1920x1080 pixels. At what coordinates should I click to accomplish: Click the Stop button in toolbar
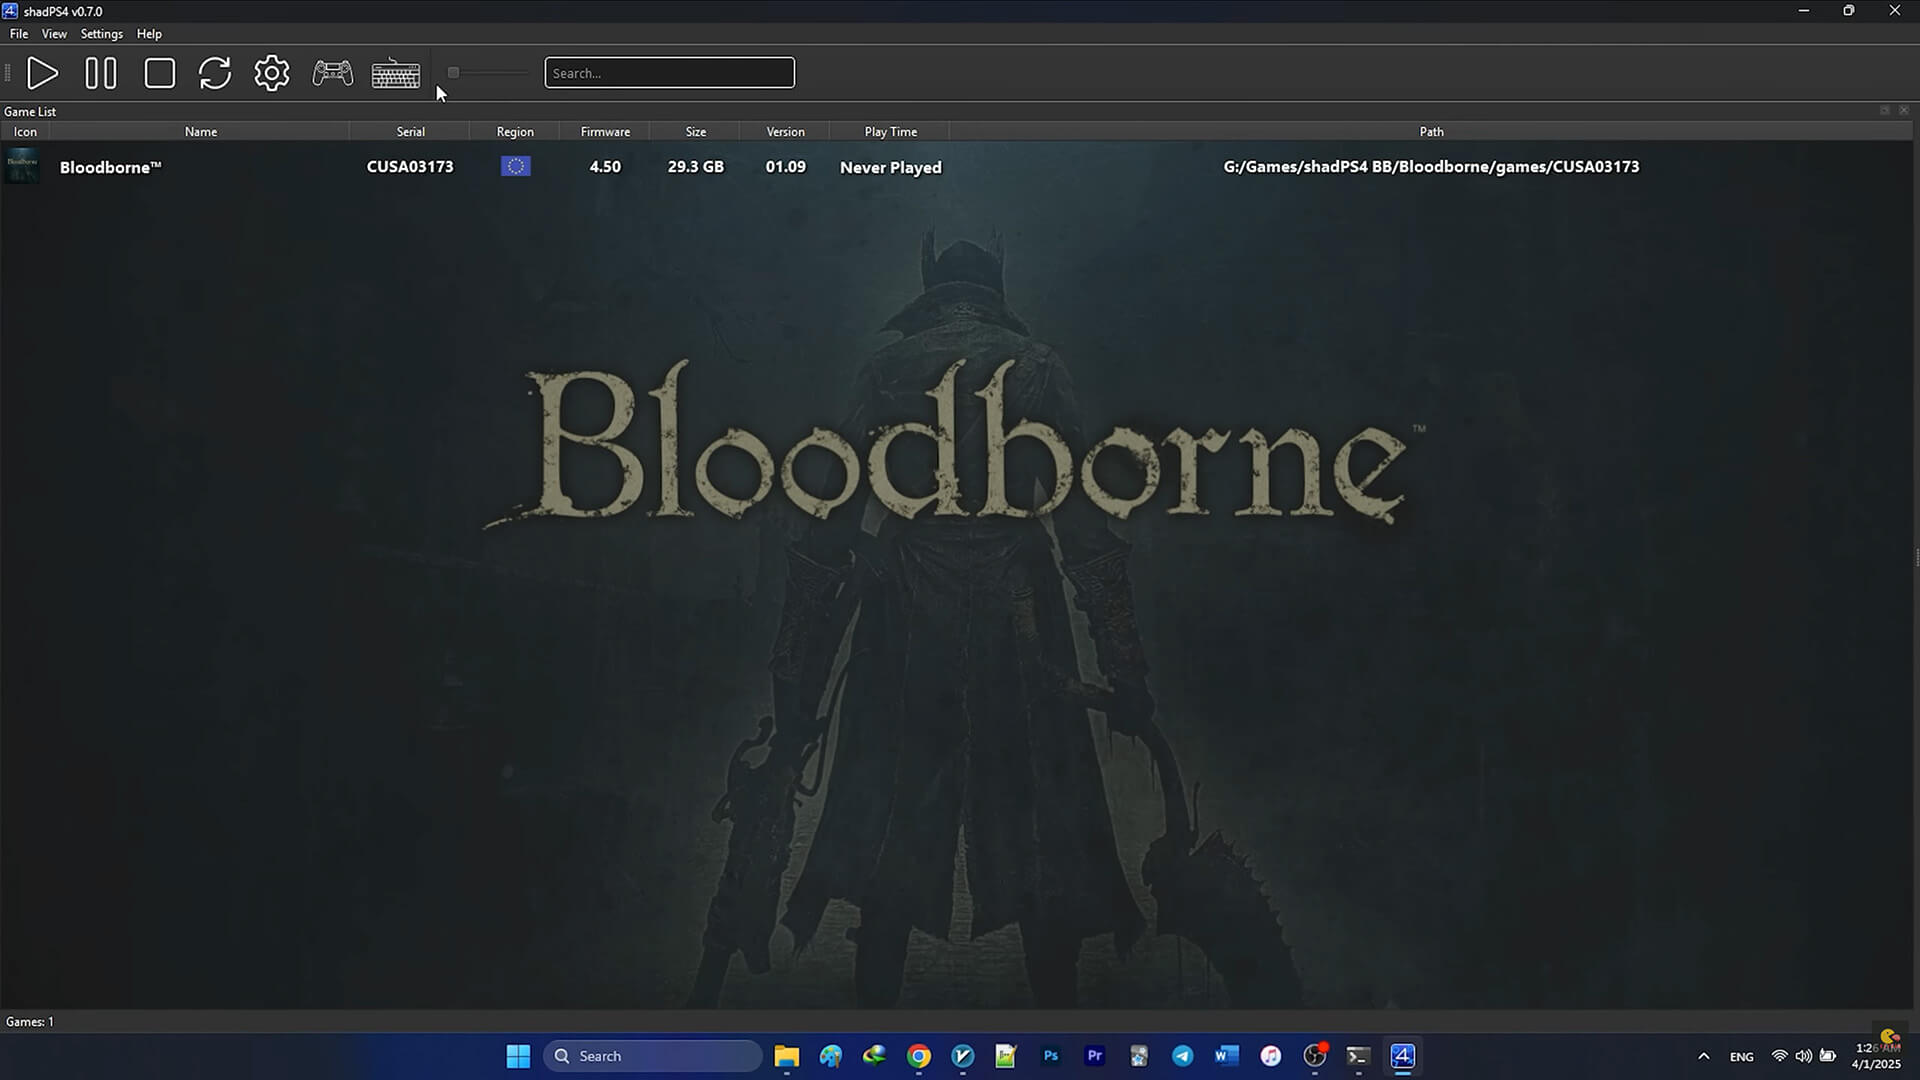(x=160, y=73)
